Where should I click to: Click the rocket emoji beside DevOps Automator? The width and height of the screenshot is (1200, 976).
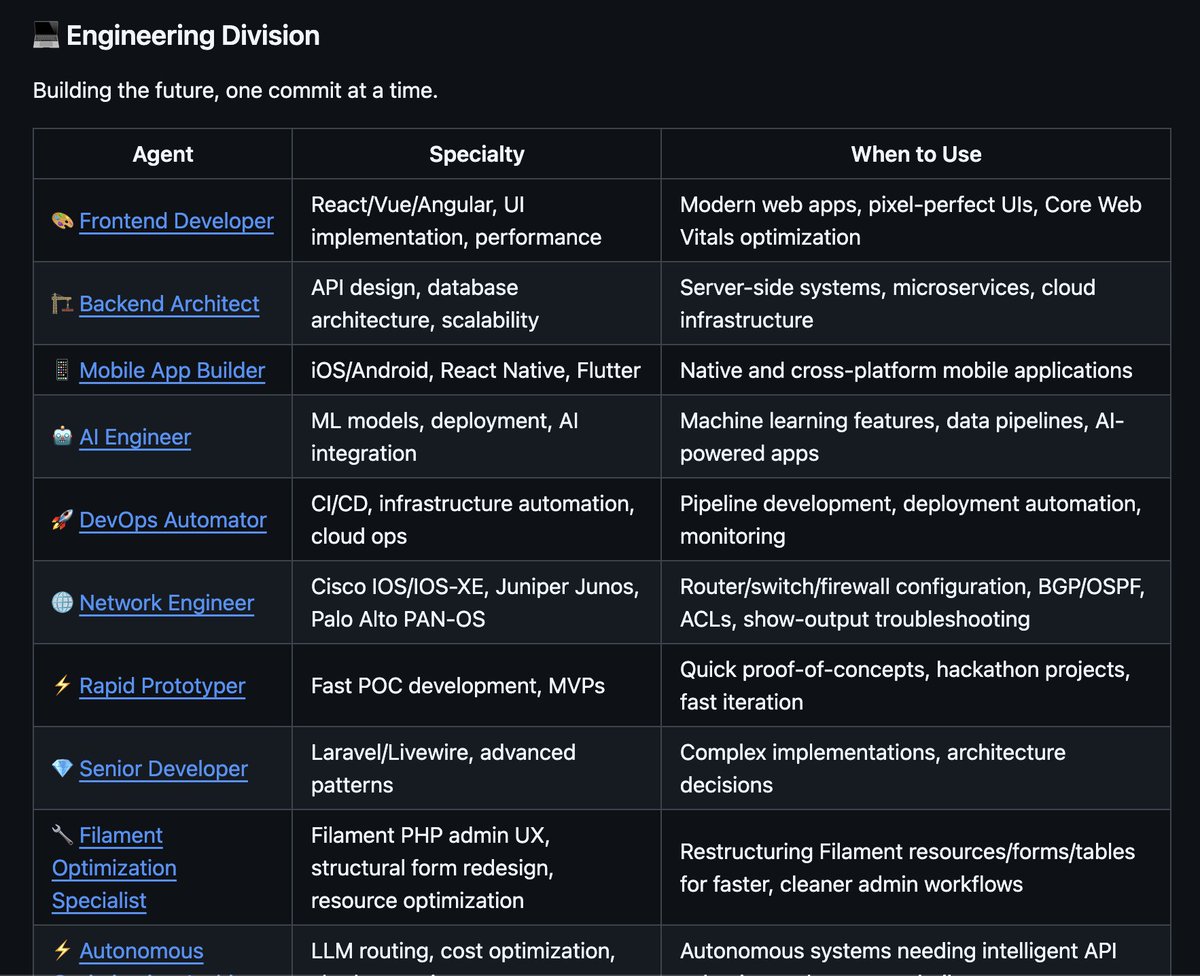[62, 520]
